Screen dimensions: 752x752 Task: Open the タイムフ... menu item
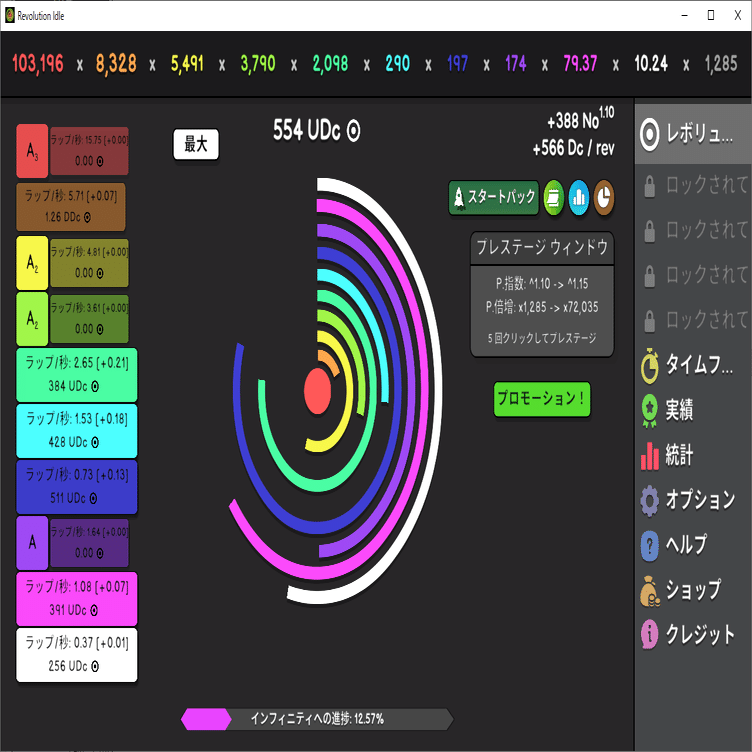[693, 366]
